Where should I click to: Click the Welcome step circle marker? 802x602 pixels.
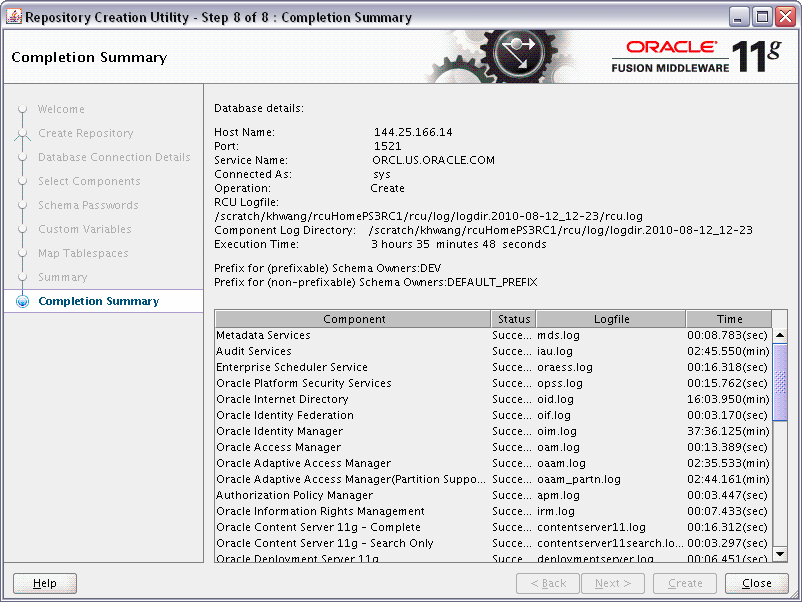click(23, 108)
